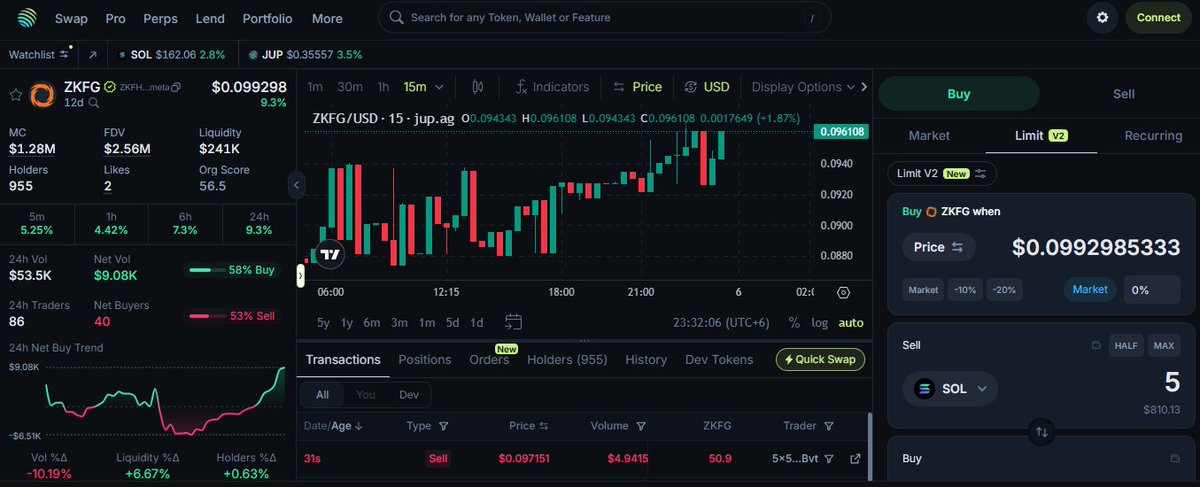
Task: Swap Sell and Buy tokens arrows
Action: coord(1041,432)
